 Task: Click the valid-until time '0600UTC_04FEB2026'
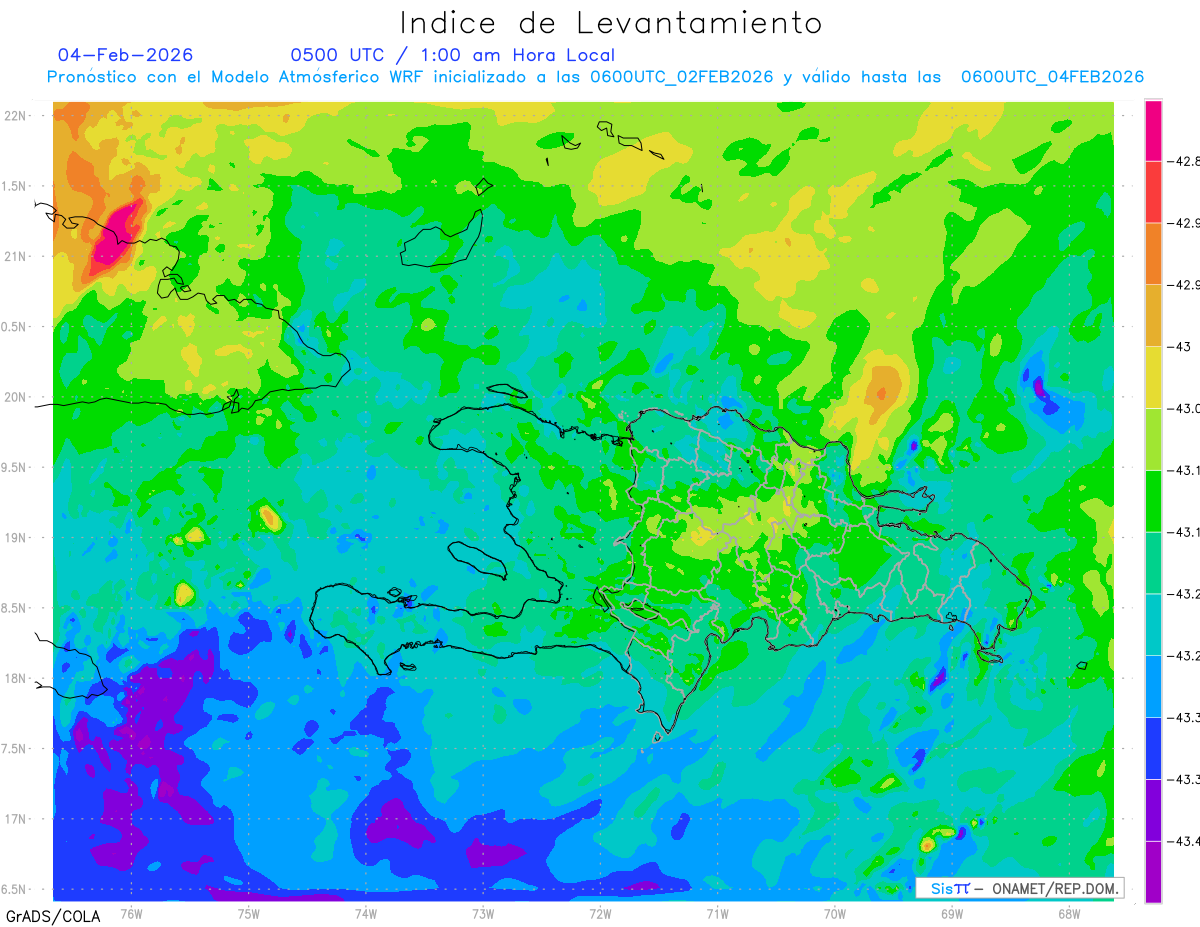click(x=1052, y=77)
